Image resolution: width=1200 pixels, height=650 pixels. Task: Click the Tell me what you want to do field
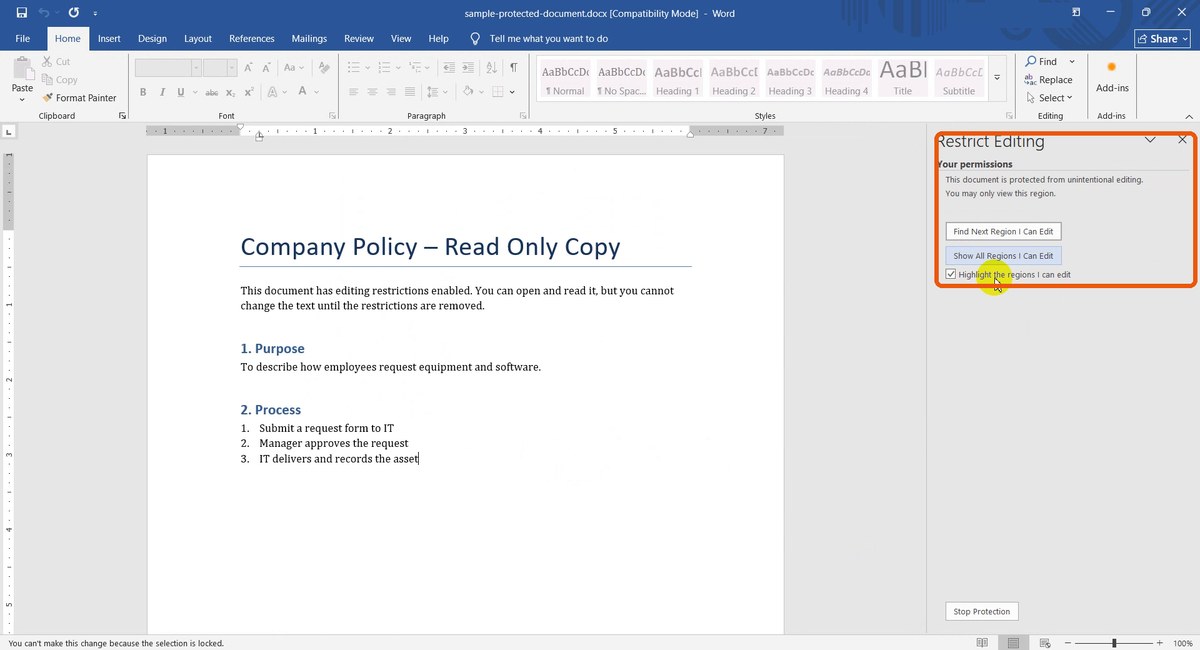[549, 39]
